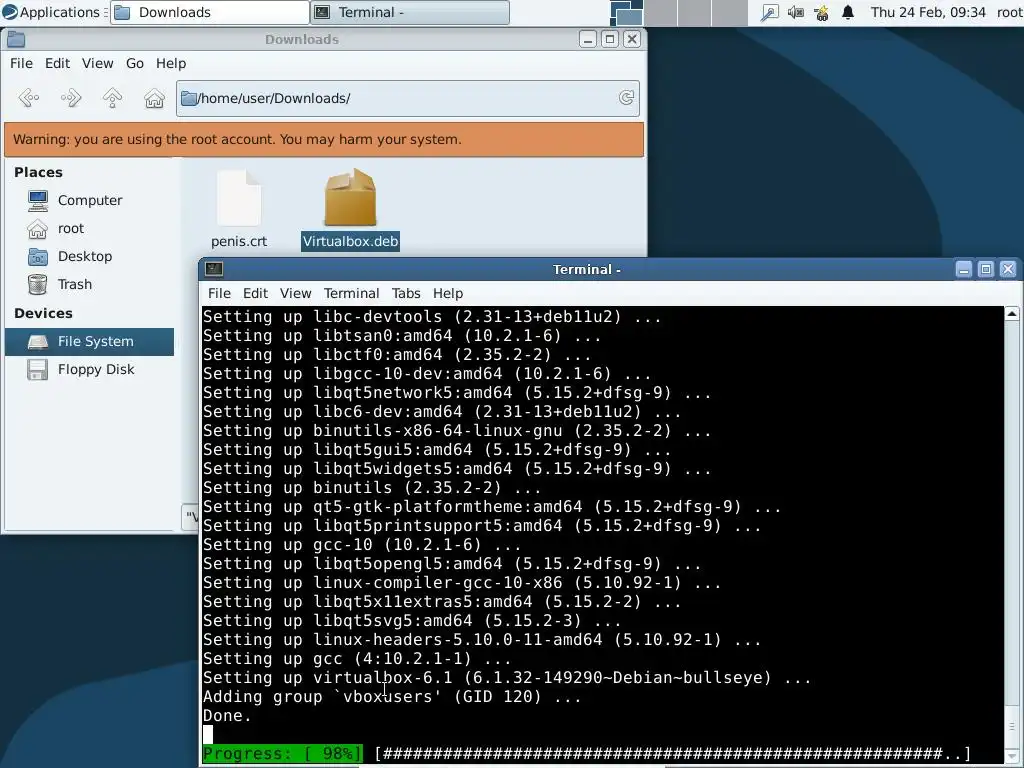Image resolution: width=1024 pixels, height=768 pixels.
Task: Maximize the Downloads window
Action: tap(610, 39)
